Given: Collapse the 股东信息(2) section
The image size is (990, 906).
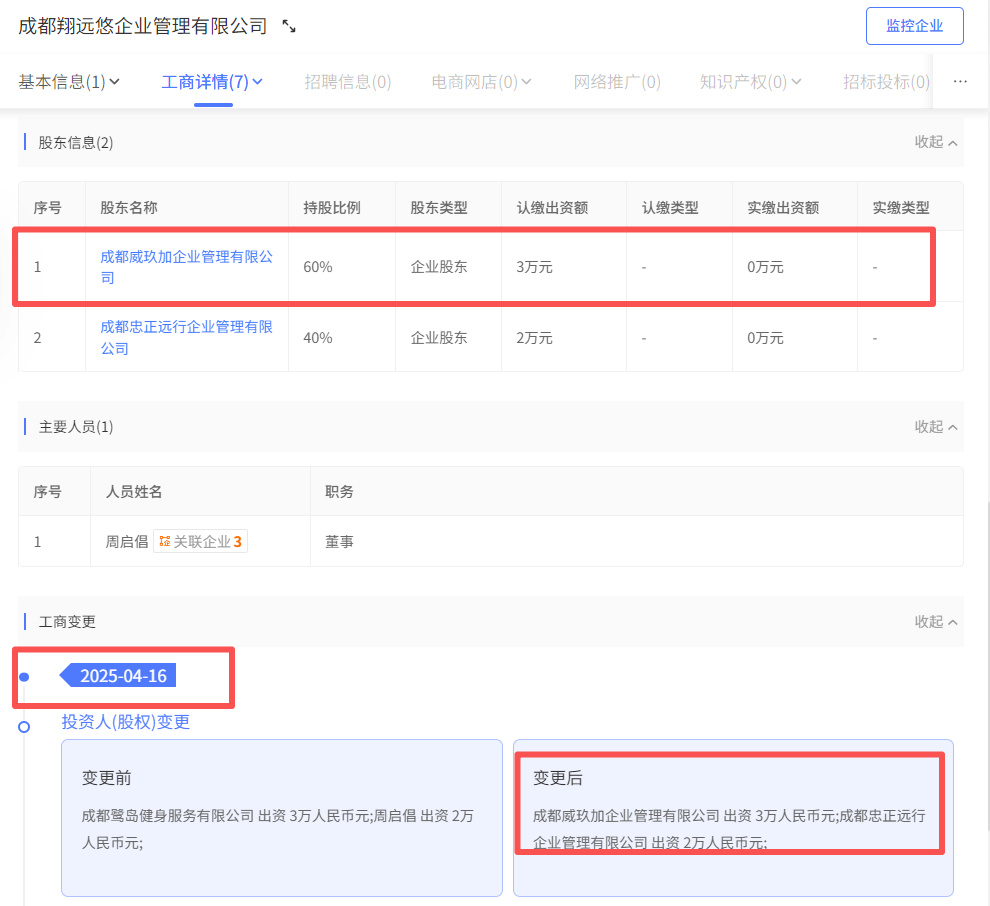Looking at the screenshot, I should tap(936, 142).
